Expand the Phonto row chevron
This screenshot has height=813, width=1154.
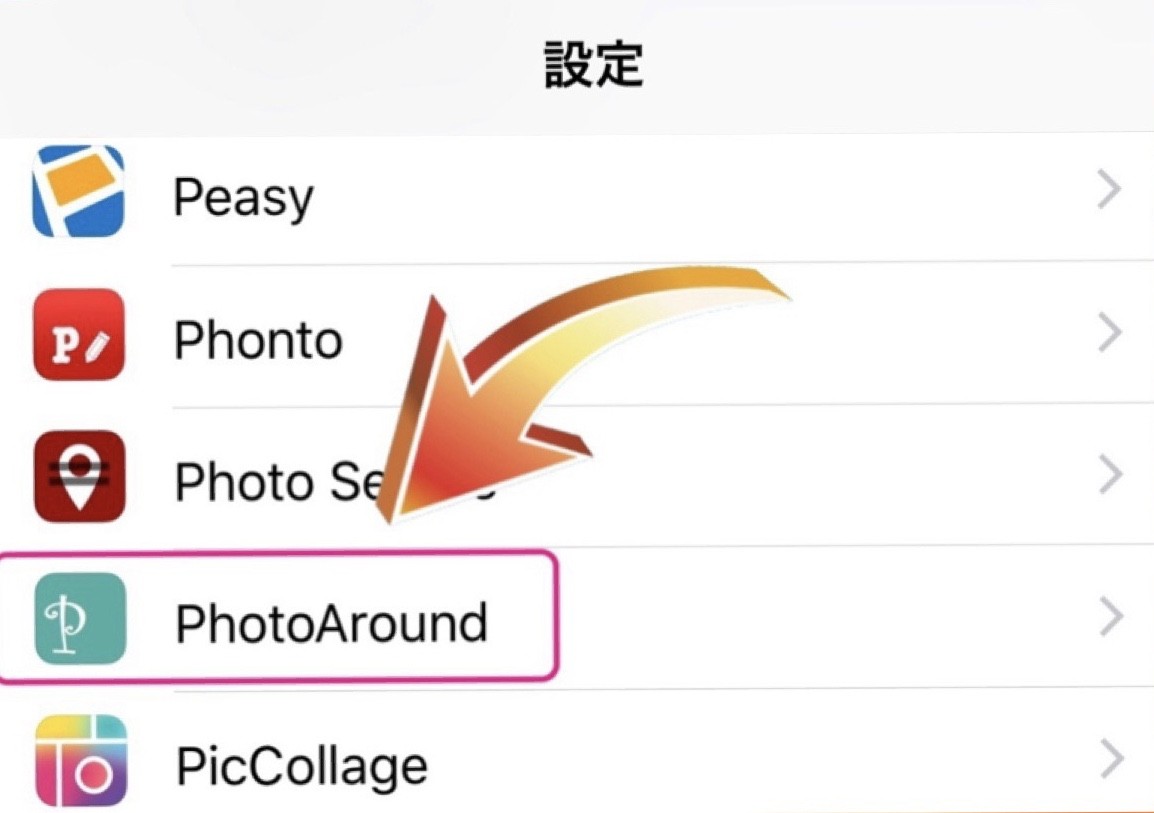[1110, 333]
